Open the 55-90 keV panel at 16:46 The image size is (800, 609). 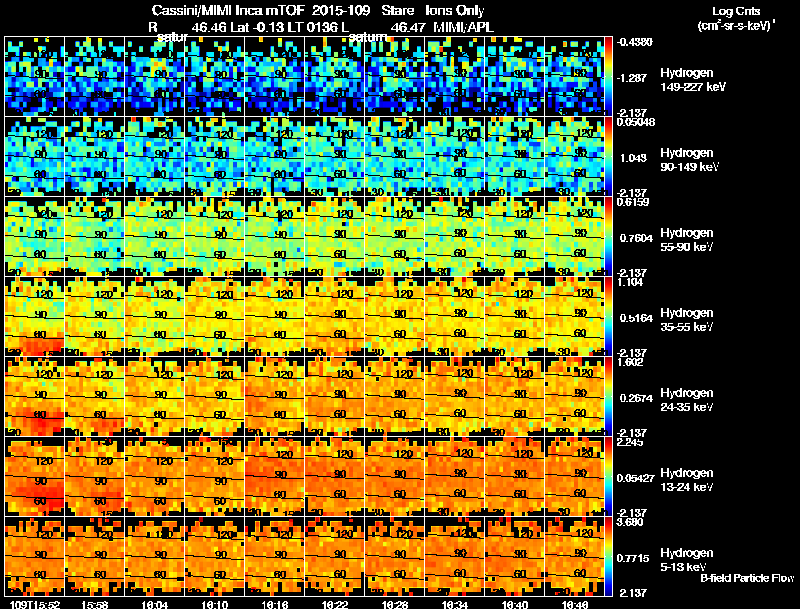click(x=574, y=237)
